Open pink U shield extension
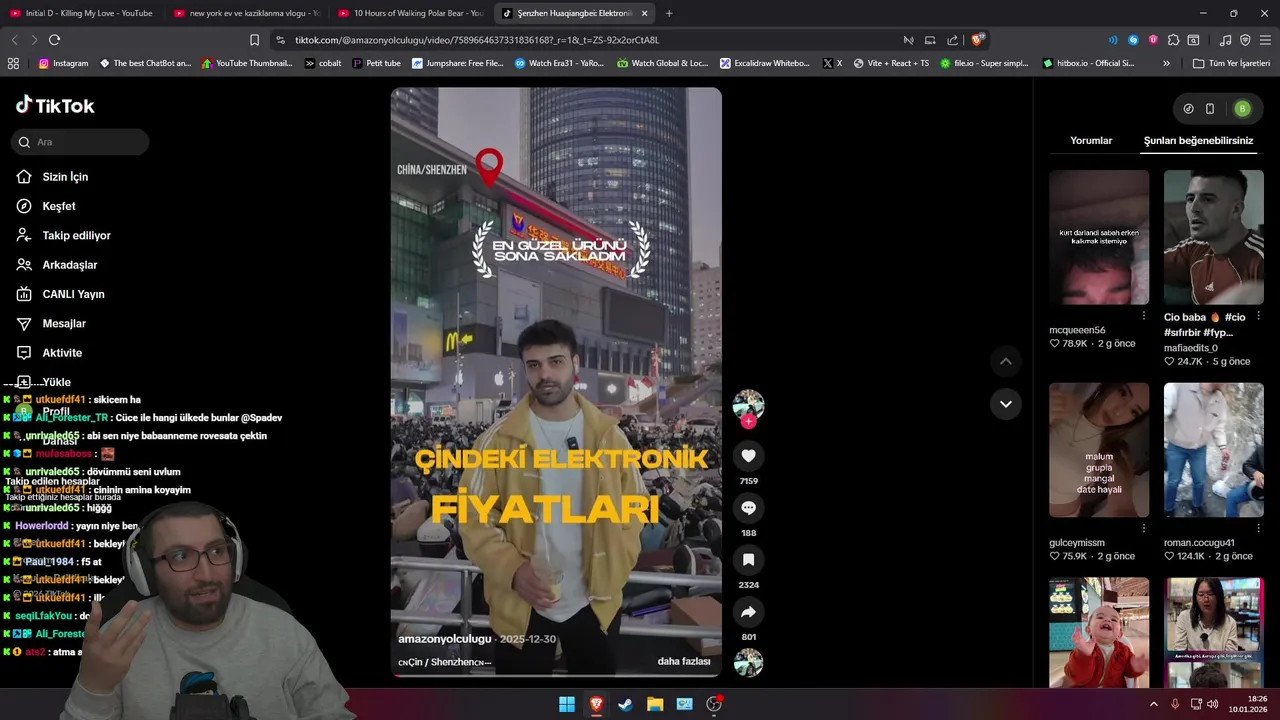This screenshot has height=720, width=1280. [x=1153, y=40]
